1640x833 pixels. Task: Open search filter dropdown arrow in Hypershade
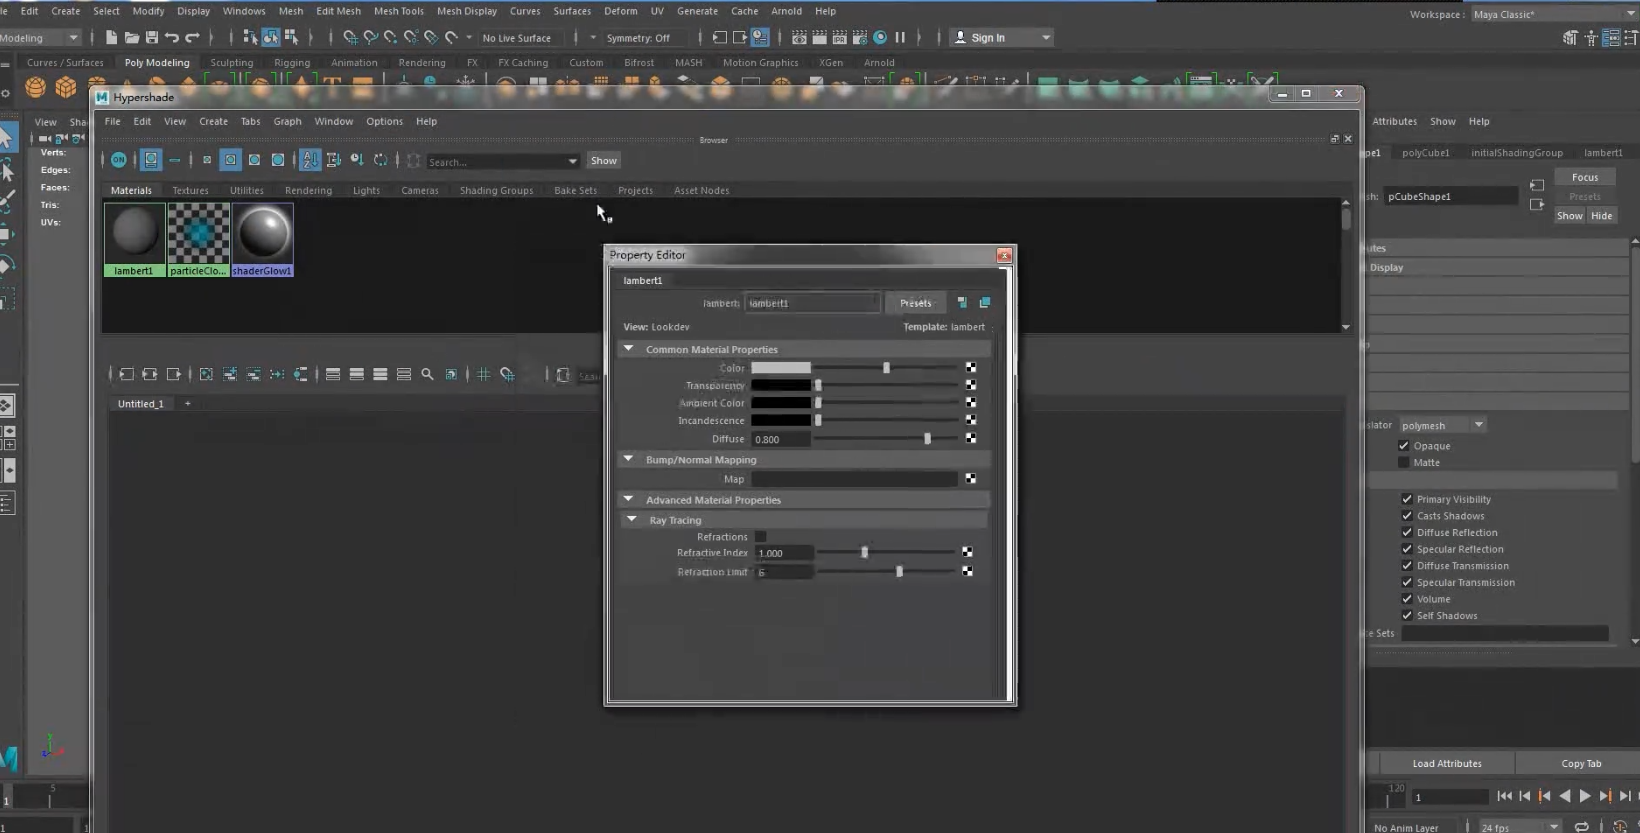pos(572,161)
